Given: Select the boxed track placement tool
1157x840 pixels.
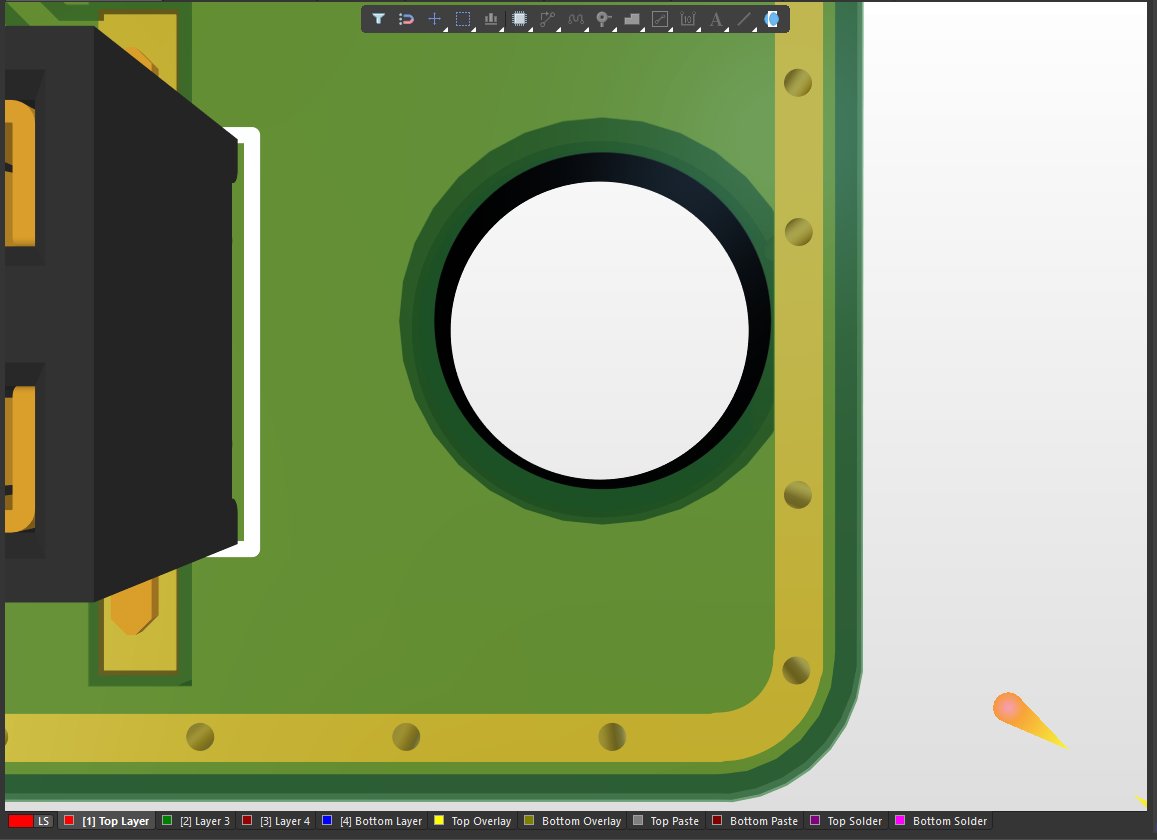Looking at the screenshot, I should 660,19.
